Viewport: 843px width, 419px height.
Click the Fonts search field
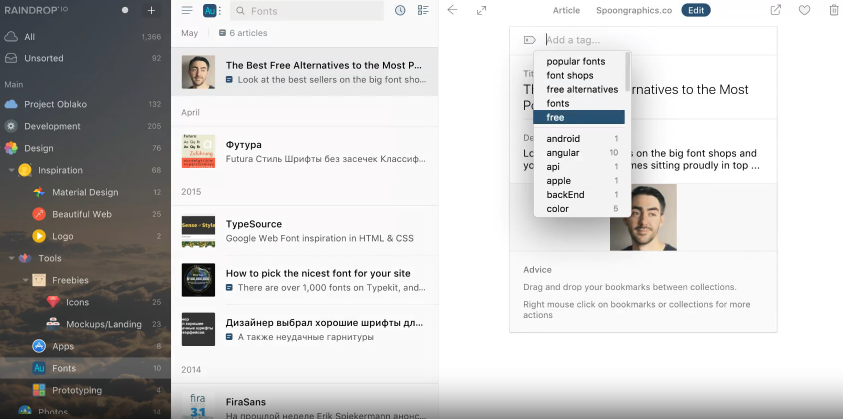[307, 11]
